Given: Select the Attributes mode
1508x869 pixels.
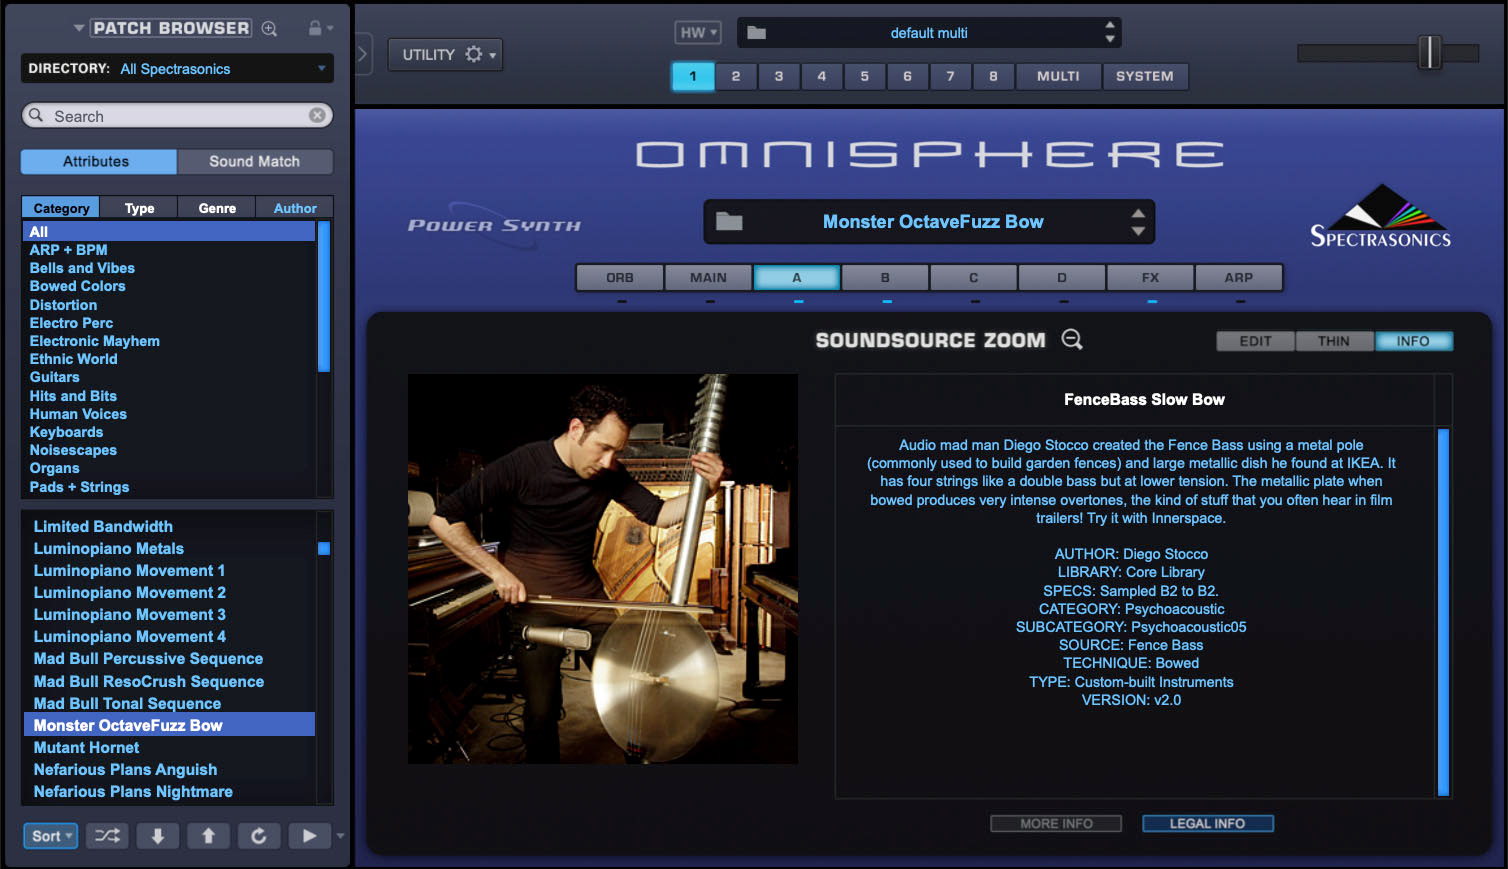Looking at the screenshot, I should pos(99,161).
